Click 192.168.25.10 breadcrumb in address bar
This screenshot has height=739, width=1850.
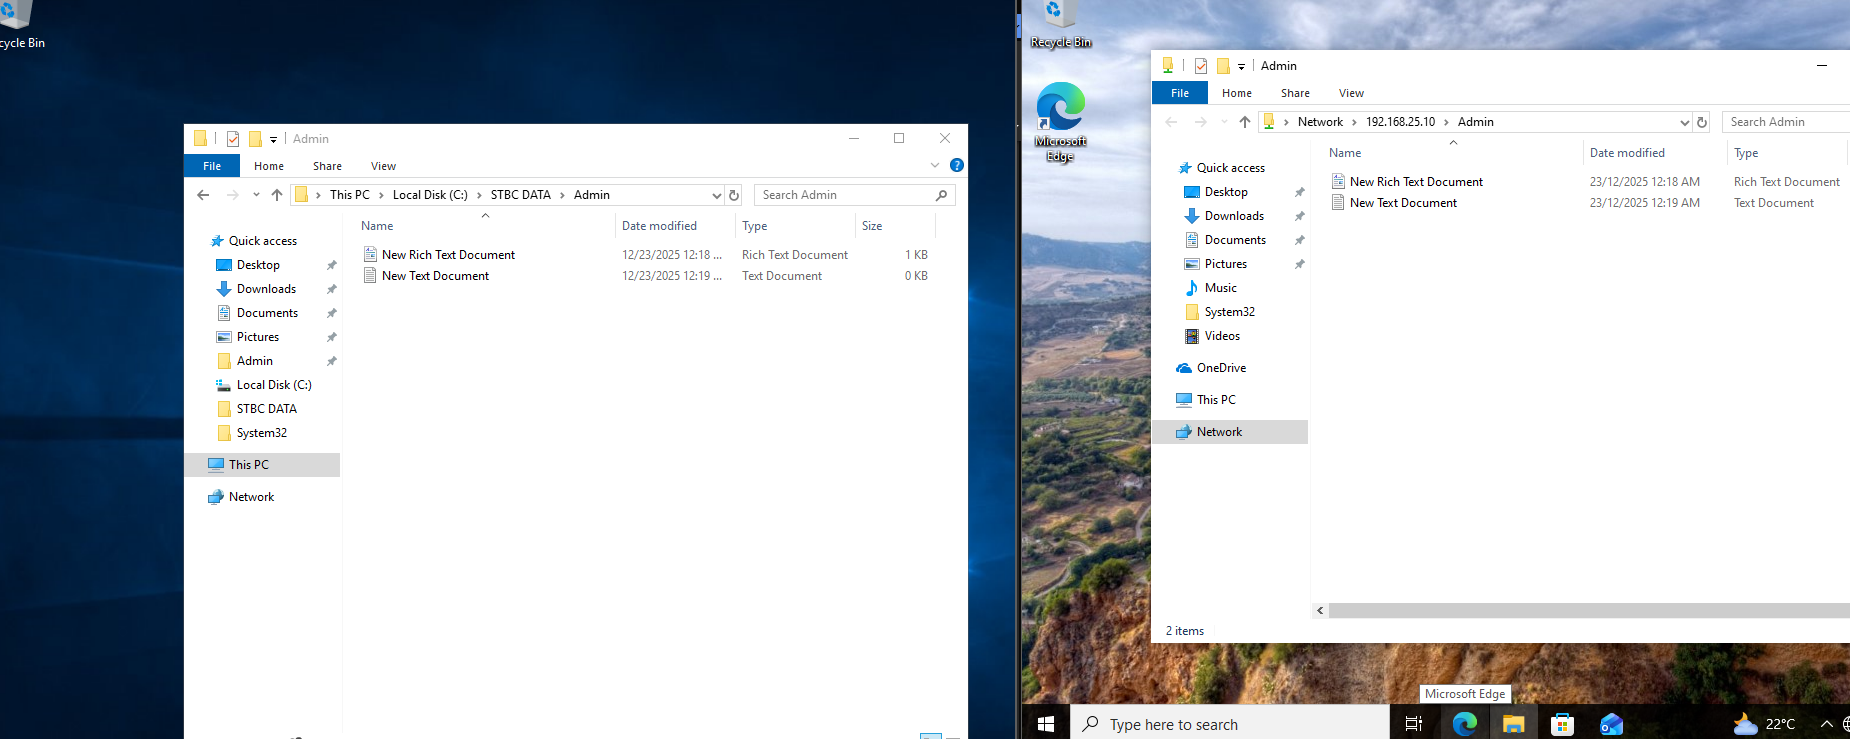pyautogui.click(x=1400, y=122)
